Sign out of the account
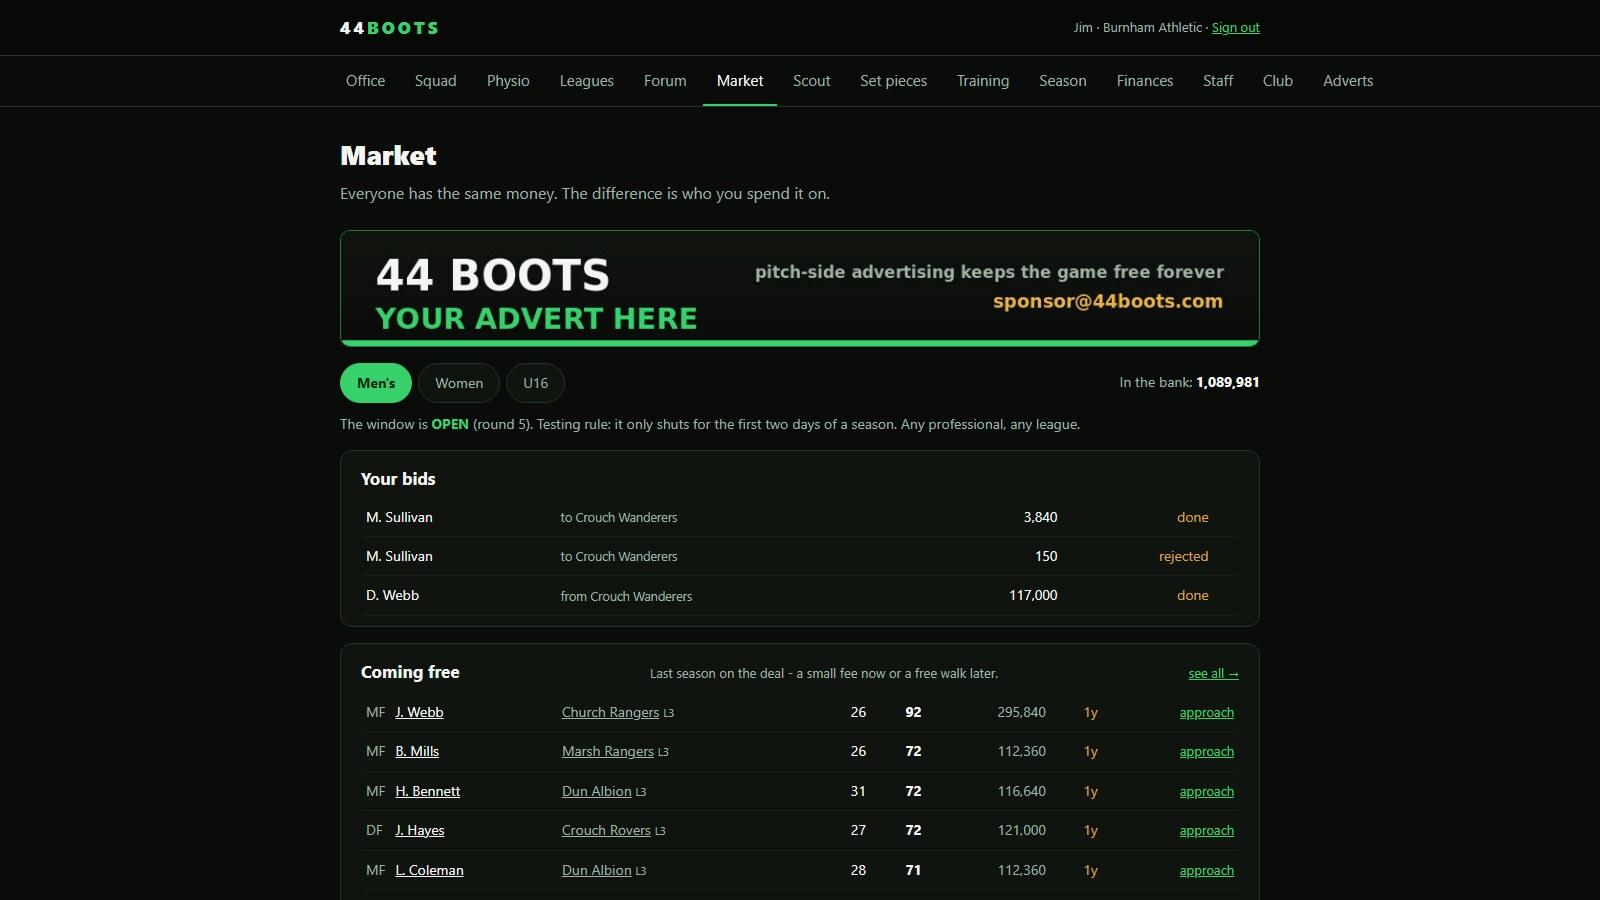 click(1235, 28)
